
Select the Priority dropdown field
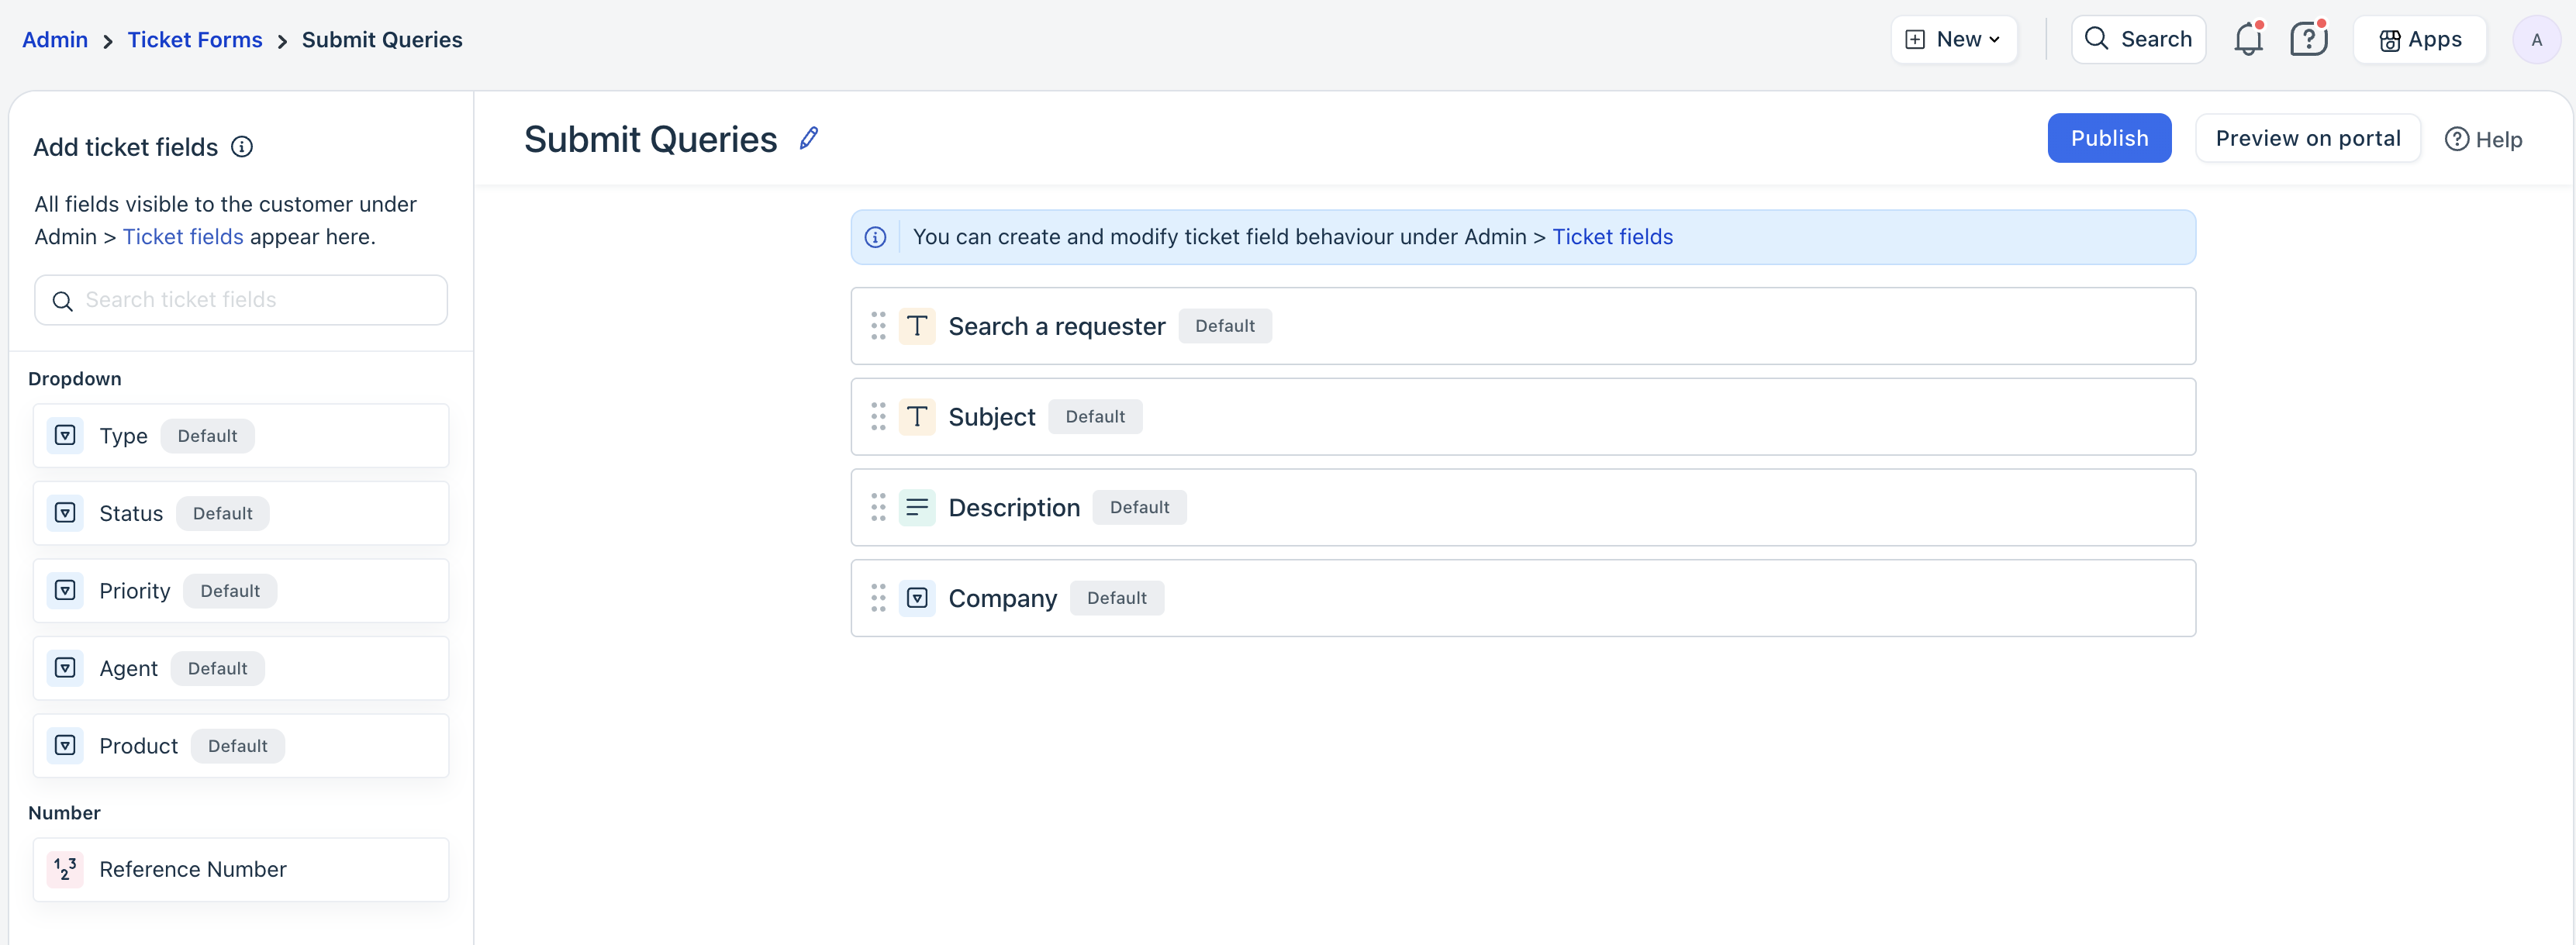pyautogui.click(x=240, y=591)
